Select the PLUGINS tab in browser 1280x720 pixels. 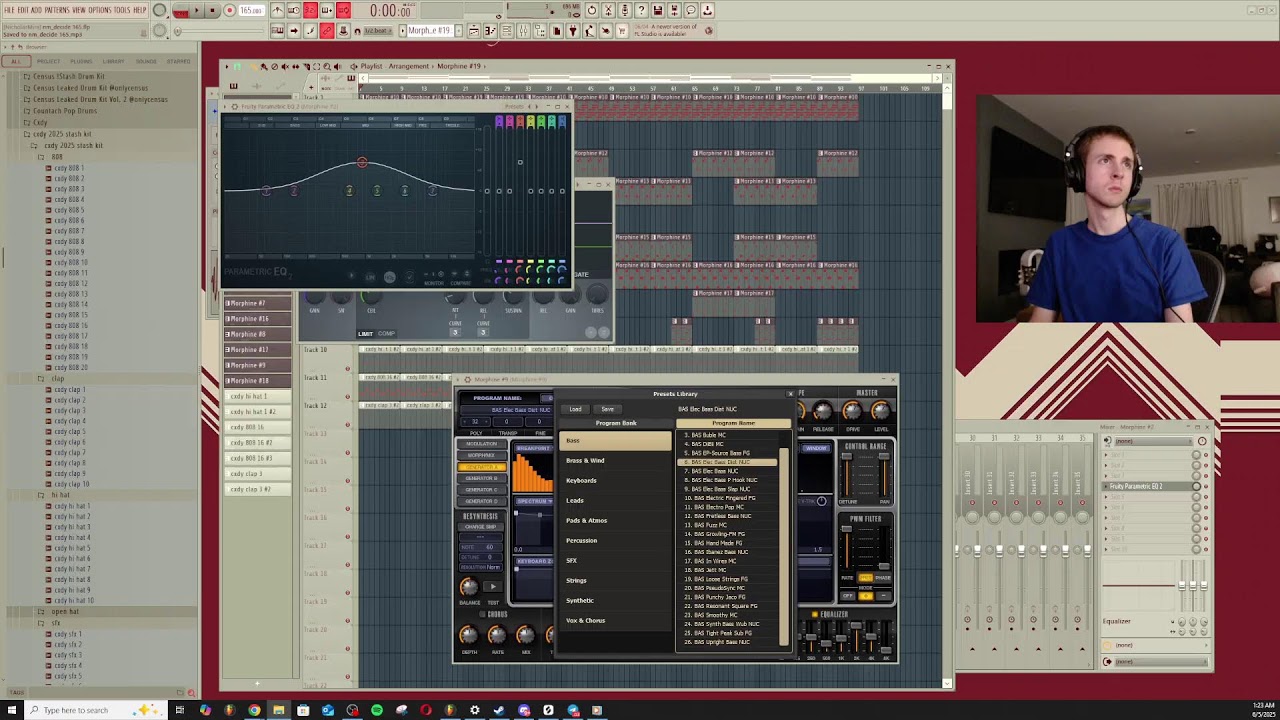click(x=81, y=61)
